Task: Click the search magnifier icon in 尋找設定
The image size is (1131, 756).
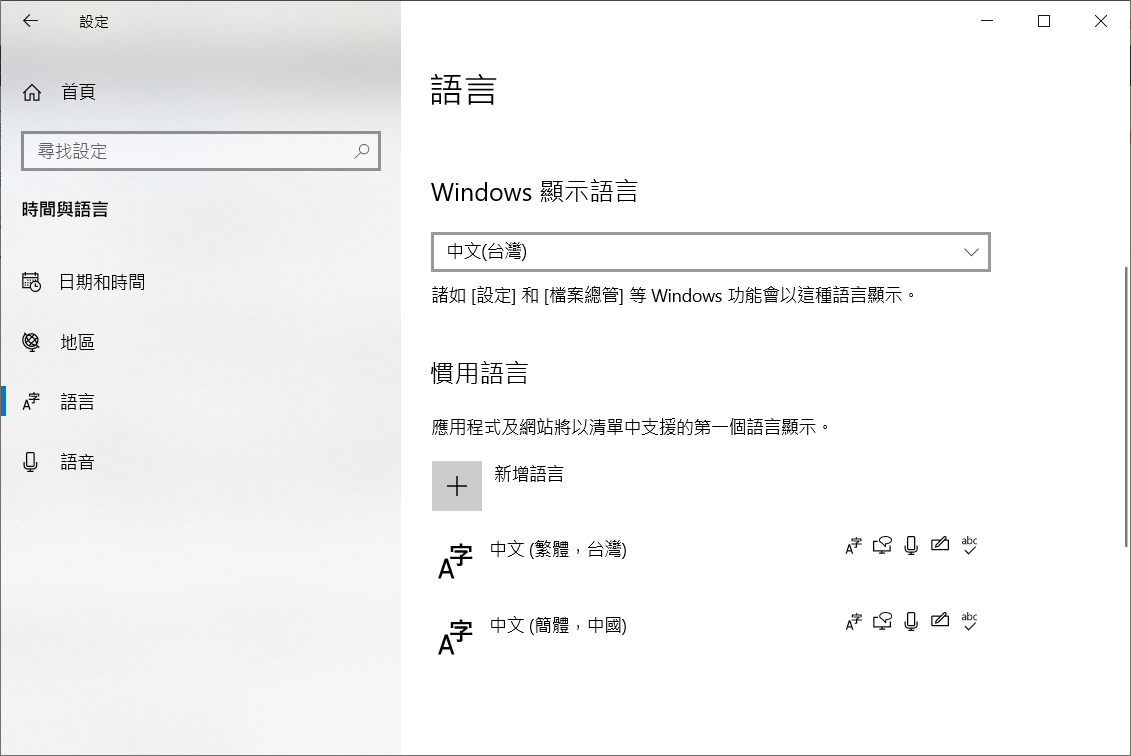Action: point(361,151)
